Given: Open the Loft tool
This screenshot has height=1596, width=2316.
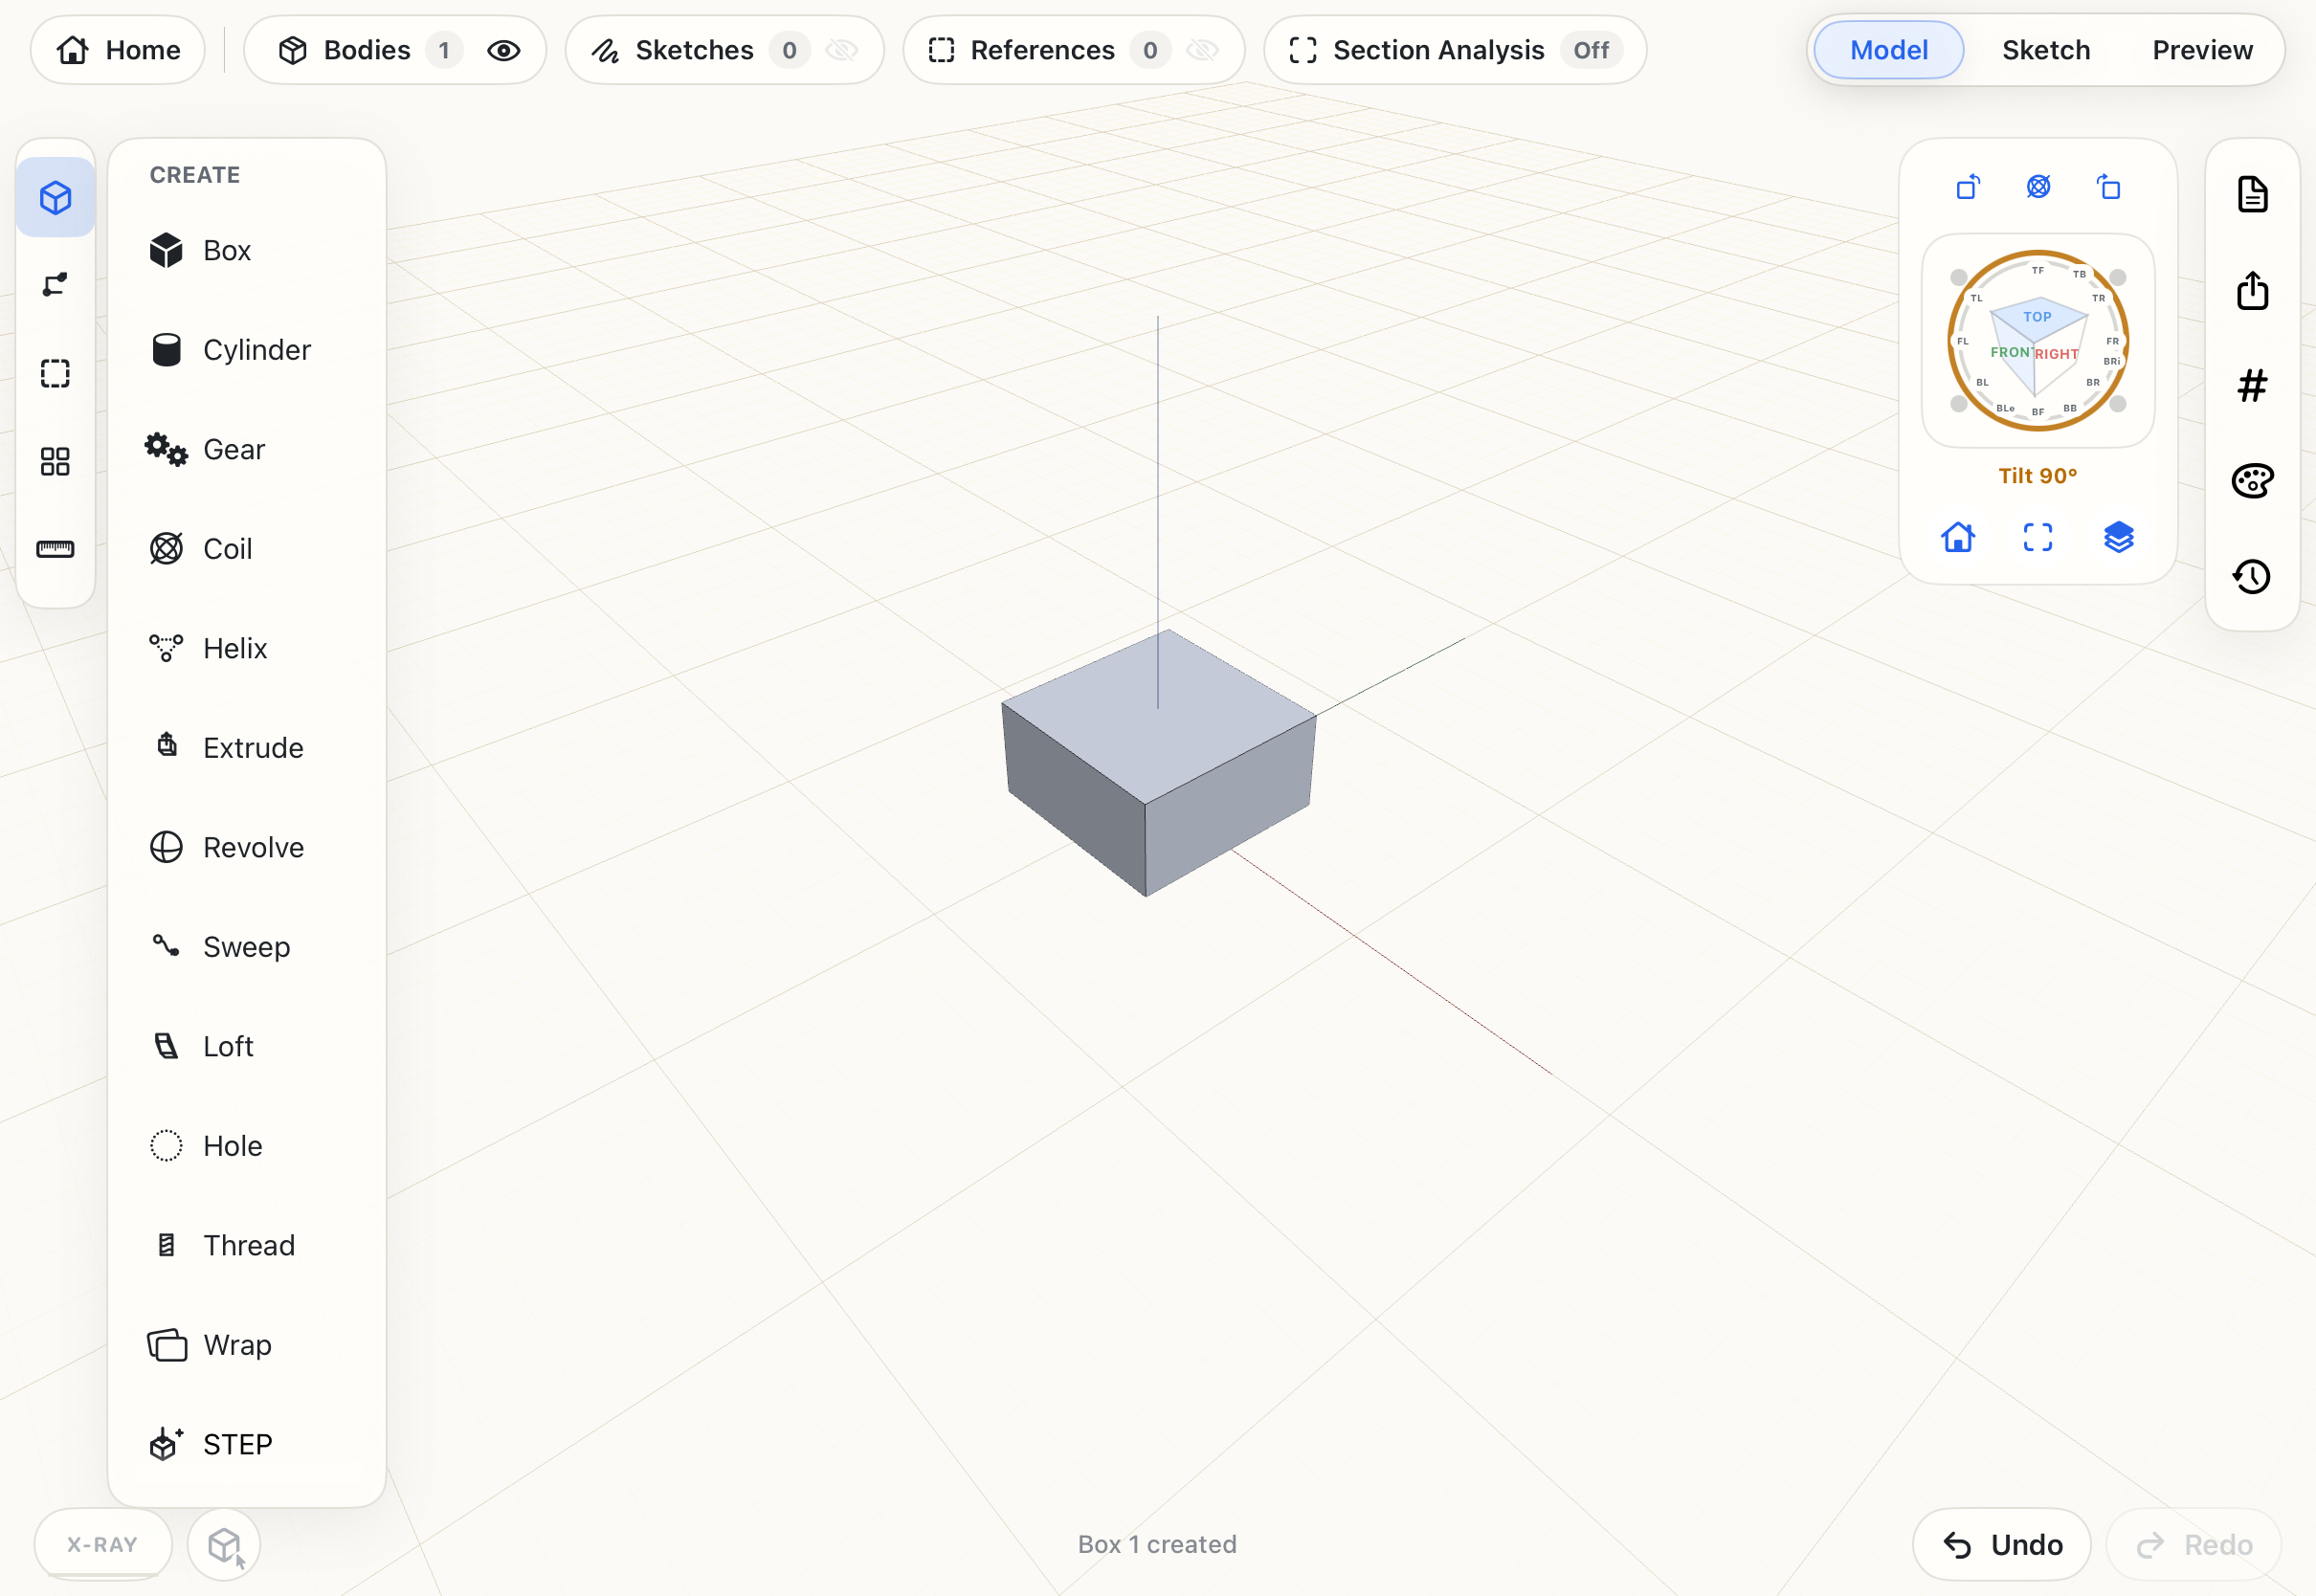Looking at the screenshot, I should [x=246, y=1046].
